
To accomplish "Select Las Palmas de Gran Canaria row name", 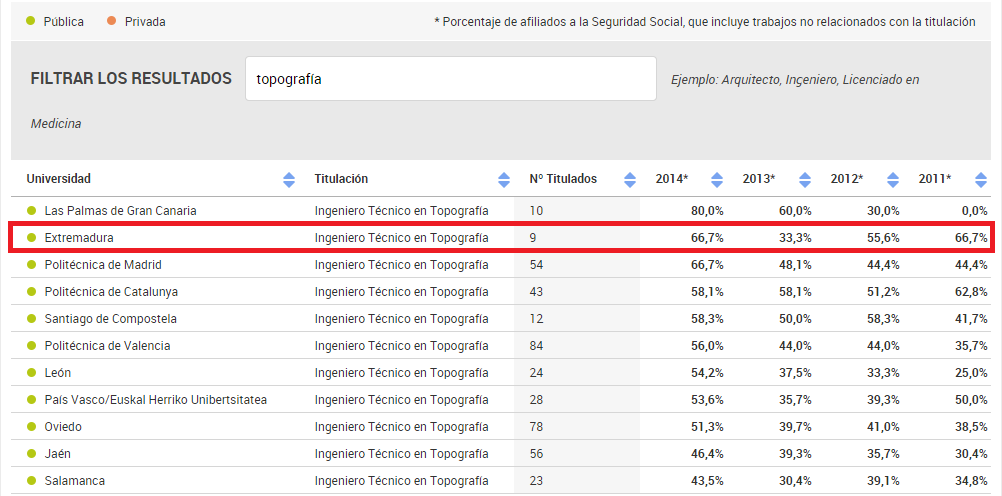I will (x=120, y=210).
